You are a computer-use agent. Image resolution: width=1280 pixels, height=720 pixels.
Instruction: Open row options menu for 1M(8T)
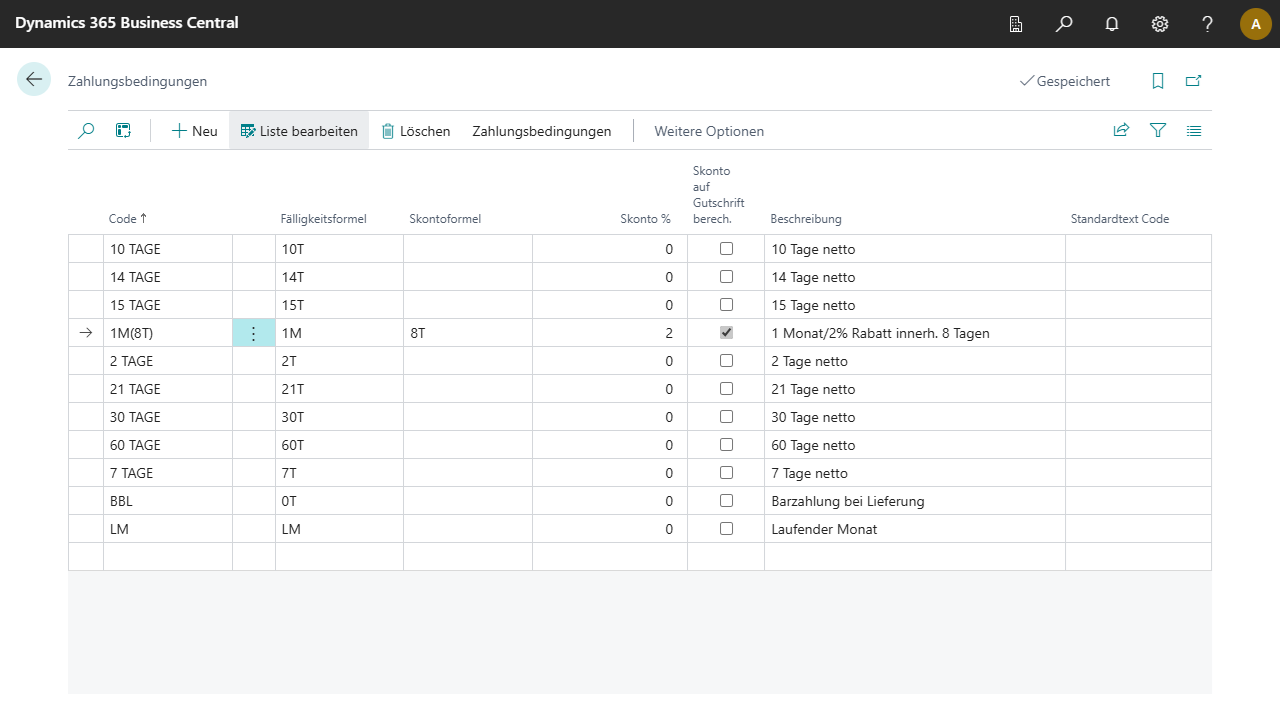point(254,333)
